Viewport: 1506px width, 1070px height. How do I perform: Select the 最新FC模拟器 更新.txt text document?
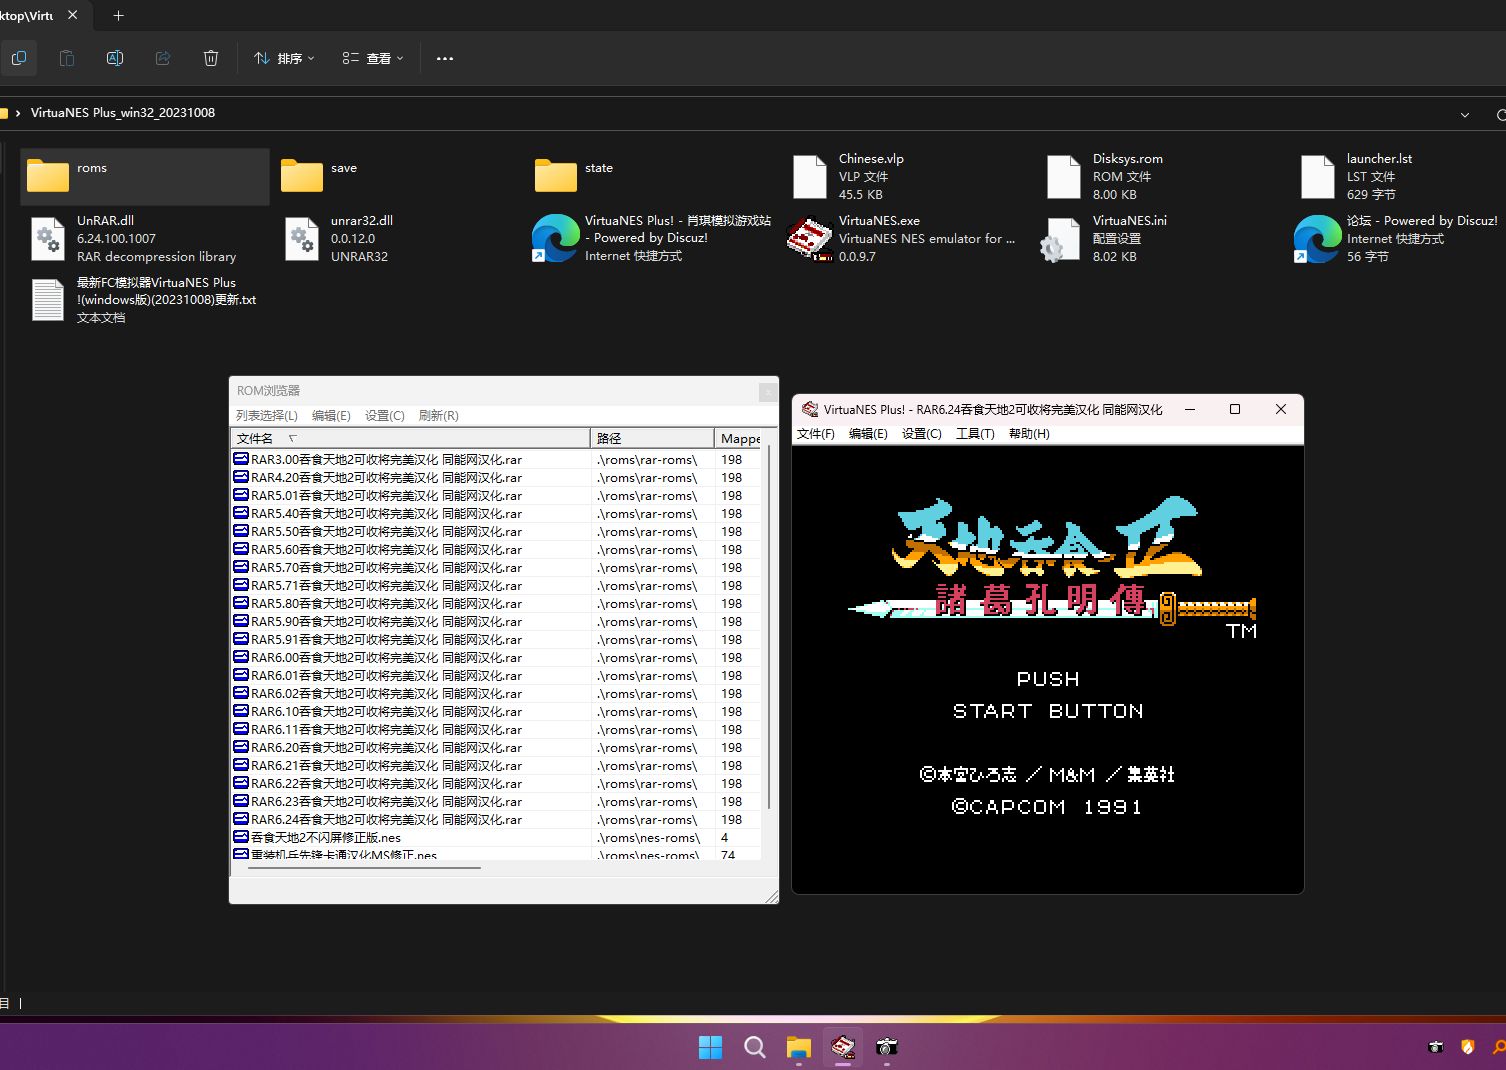pyautogui.click(x=145, y=300)
